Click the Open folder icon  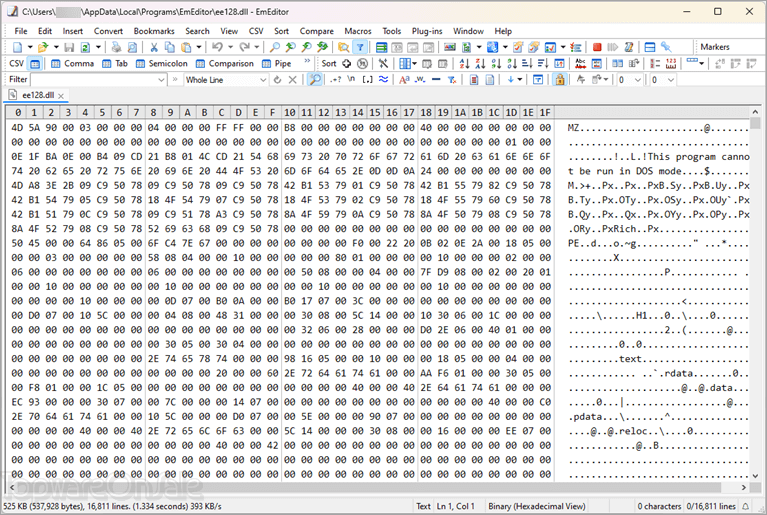coord(43,47)
